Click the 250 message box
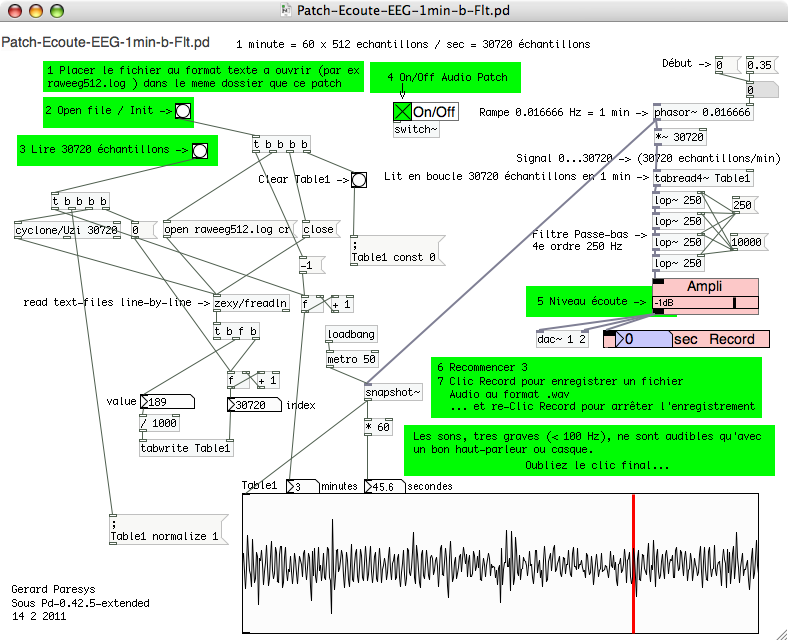Viewport: 788px width, 641px height. [745, 205]
